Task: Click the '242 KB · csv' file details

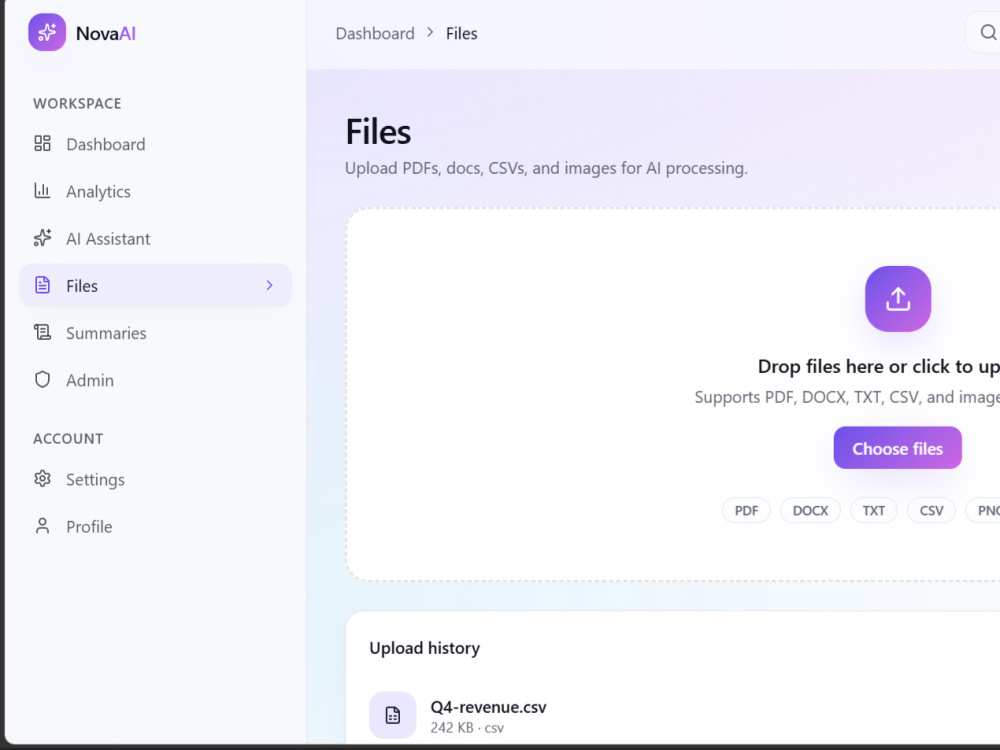Action: coord(467,728)
